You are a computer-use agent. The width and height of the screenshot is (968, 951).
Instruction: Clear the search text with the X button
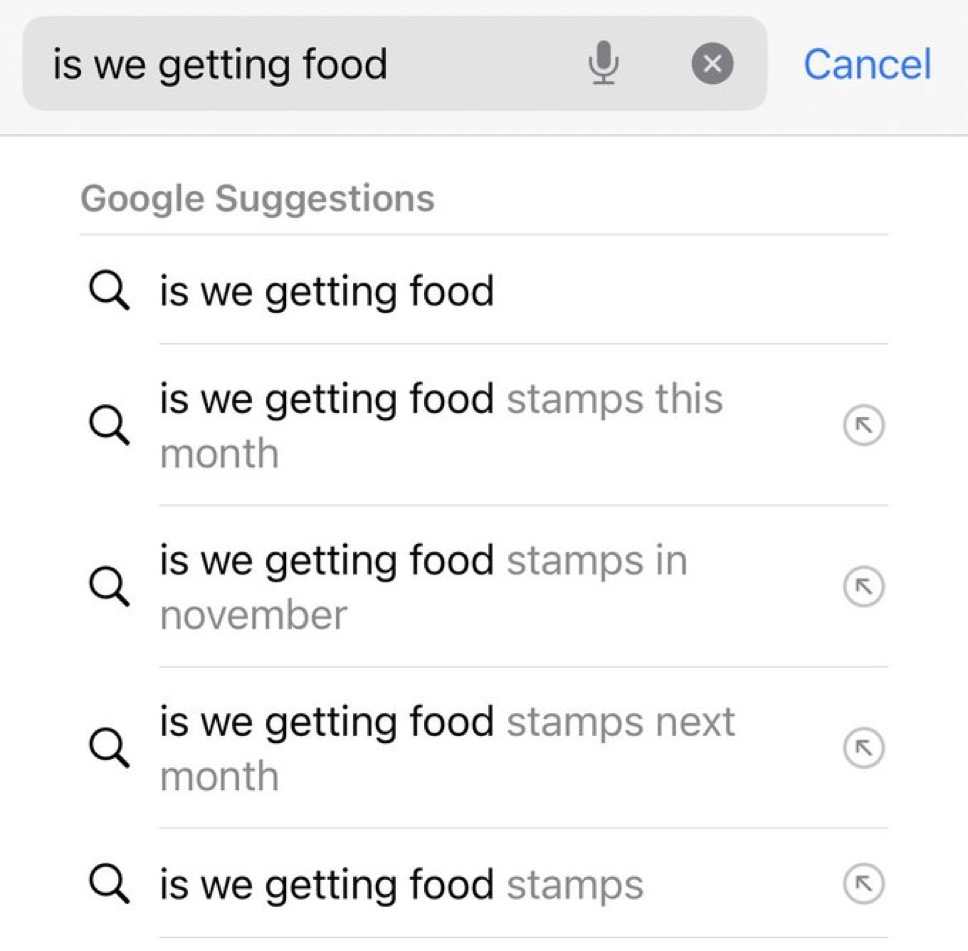point(712,66)
